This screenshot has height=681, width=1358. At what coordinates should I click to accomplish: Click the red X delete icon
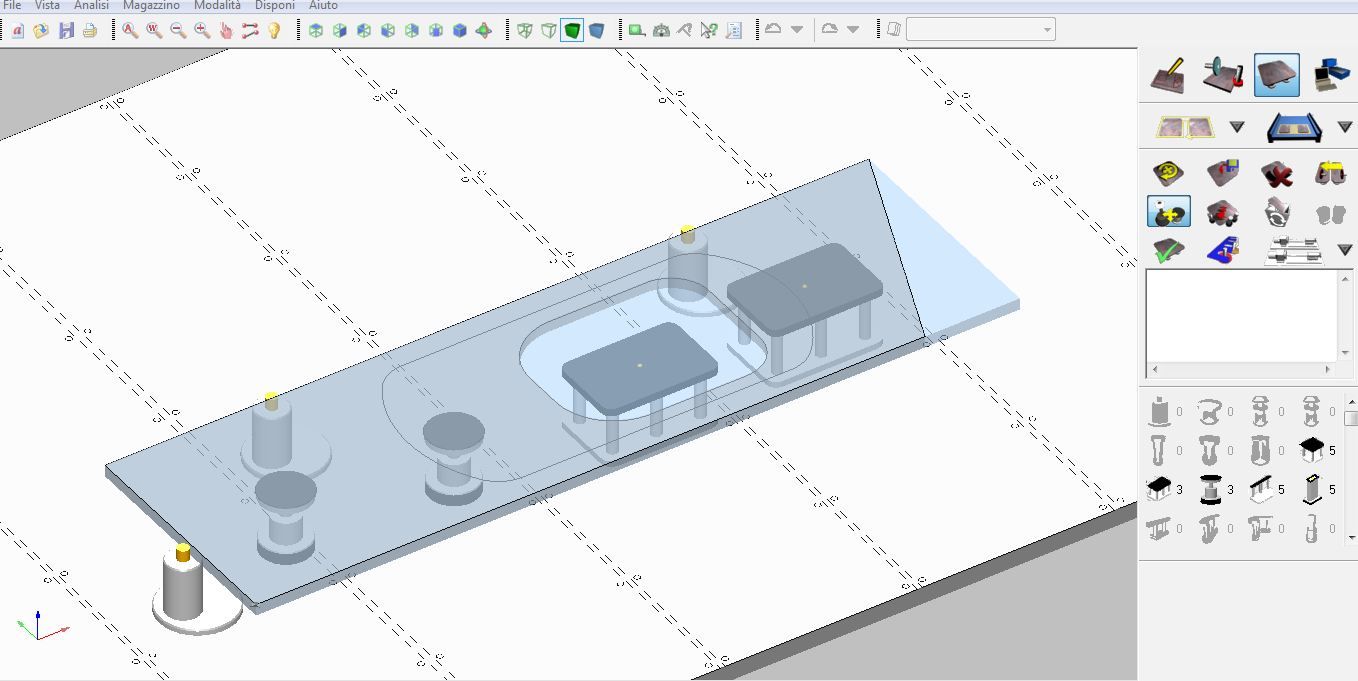click(1277, 174)
